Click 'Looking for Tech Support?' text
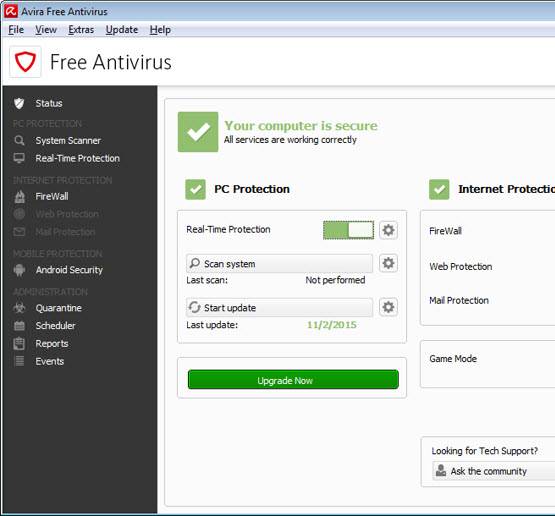This screenshot has height=516, width=555. [x=485, y=451]
